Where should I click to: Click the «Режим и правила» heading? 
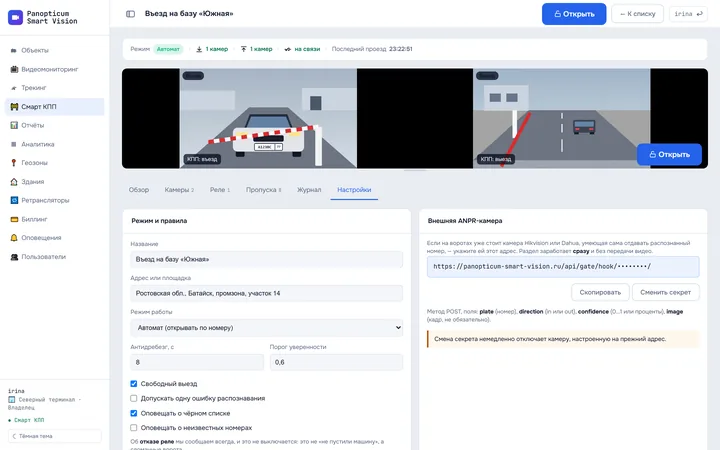pyautogui.click(x=159, y=221)
